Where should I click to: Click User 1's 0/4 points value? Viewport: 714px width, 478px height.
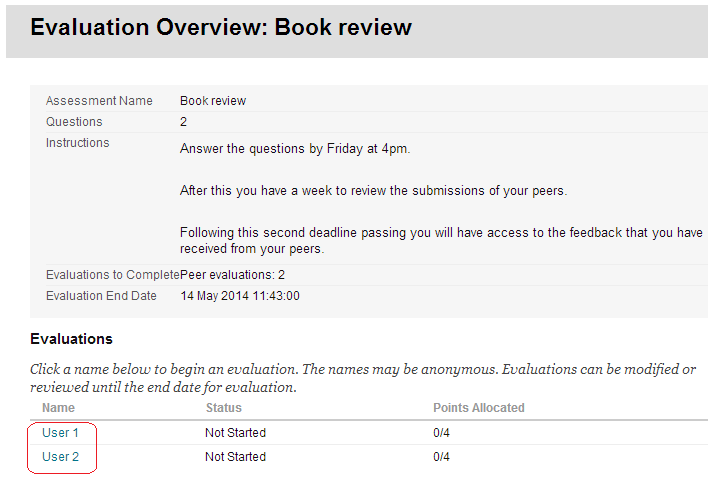click(441, 433)
